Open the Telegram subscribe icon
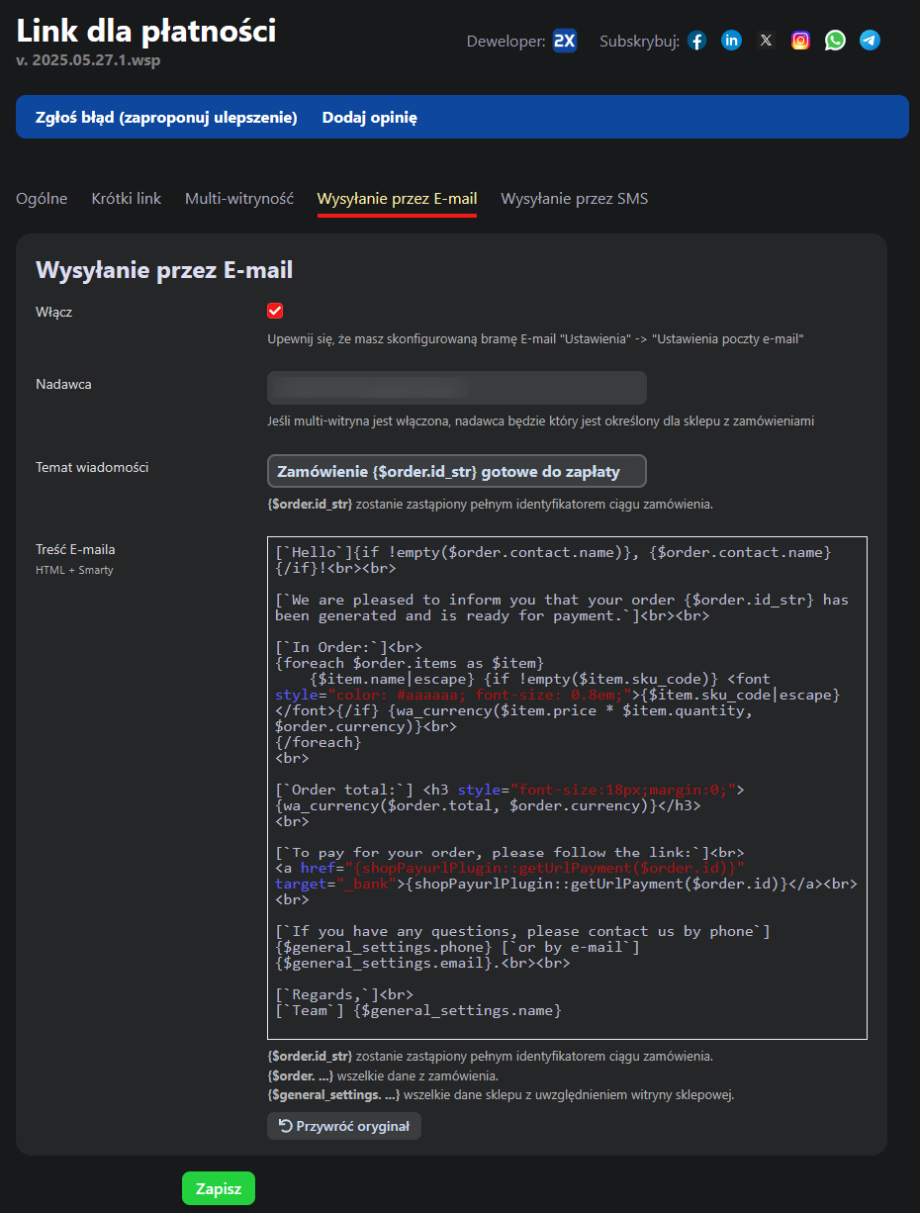This screenshot has width=920, height=1213. [870, 41]
